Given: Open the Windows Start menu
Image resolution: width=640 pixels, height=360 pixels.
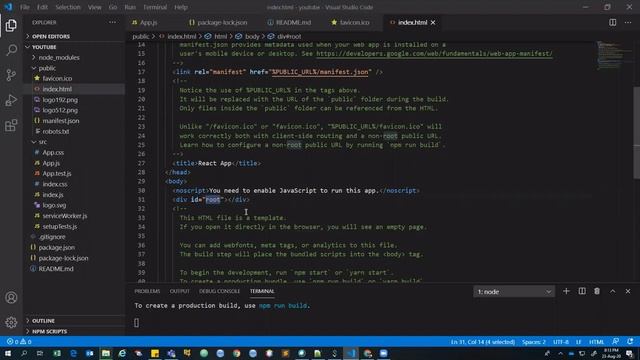Looking at the screenshot, I should 8,353.
